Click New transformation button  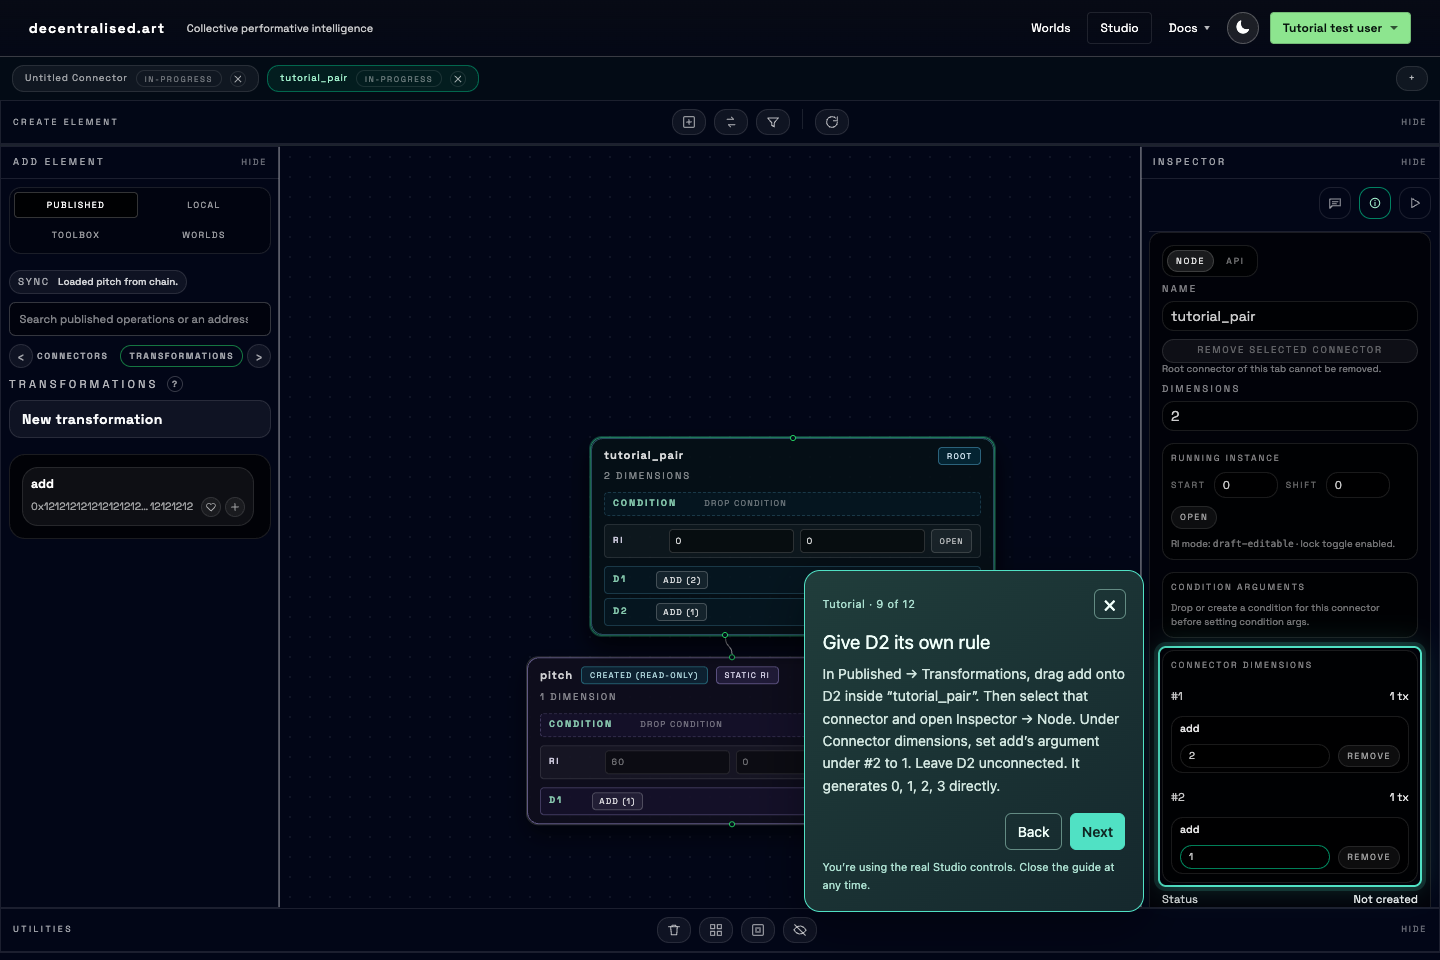tap(140, 419)
